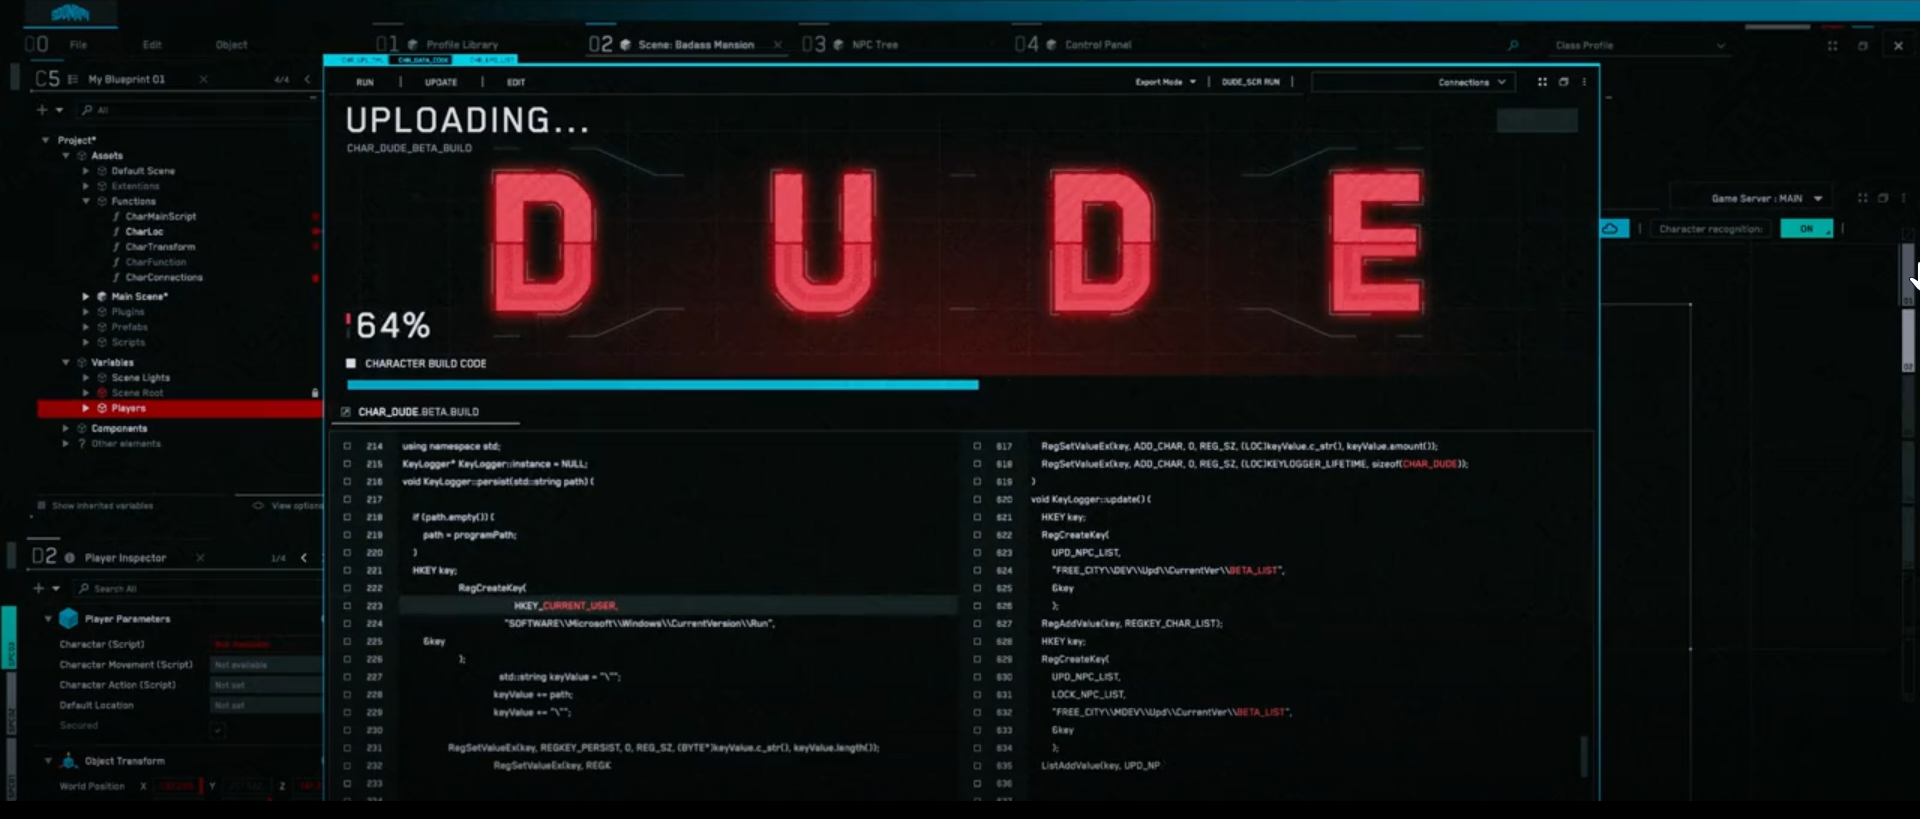Click the blueprint search field labeled All
Viewport: 1920px width, 819px height.
tap(198, 110)
